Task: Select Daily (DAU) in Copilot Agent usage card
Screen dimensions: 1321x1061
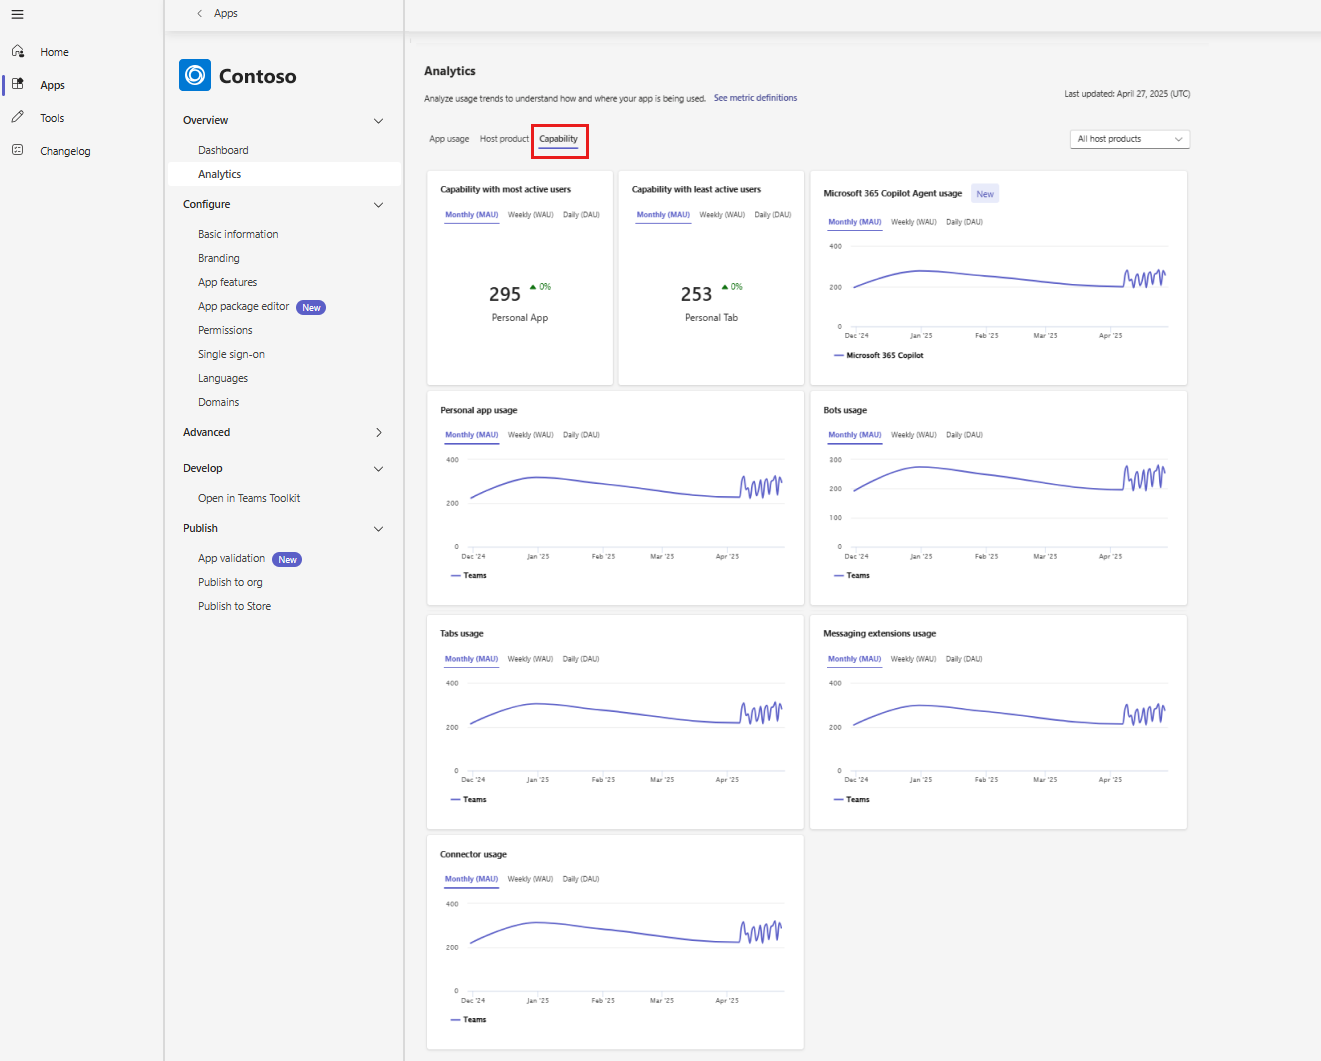Action: coord(964,222)
